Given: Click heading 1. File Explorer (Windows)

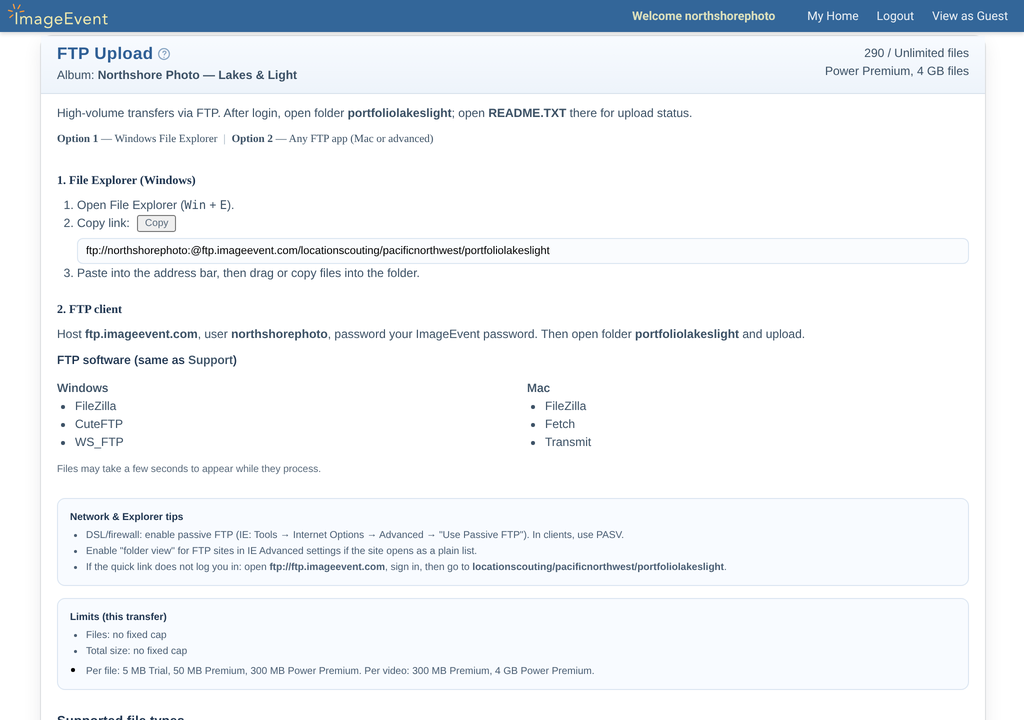Looking at the screenshot, I should tap(126, 180).
